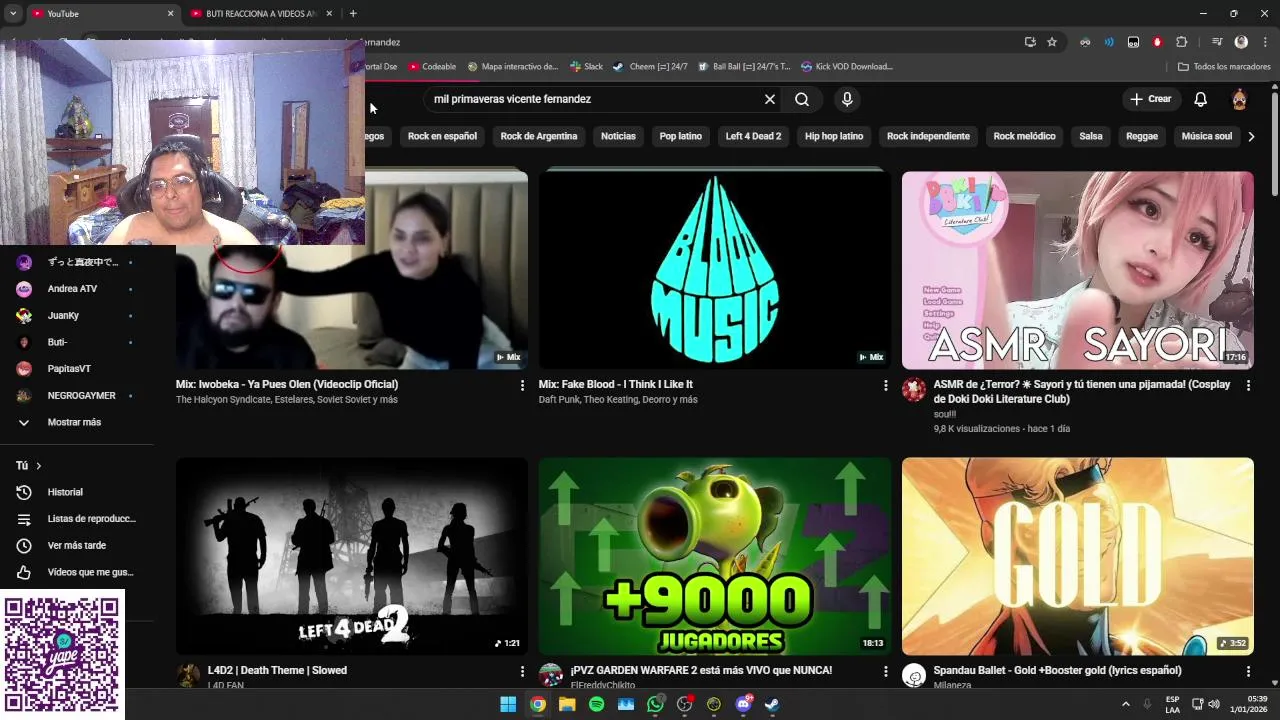This screenshot has width=1280, height=720.
Task: Show hidden system tray icons
Action: point(1125,704)
